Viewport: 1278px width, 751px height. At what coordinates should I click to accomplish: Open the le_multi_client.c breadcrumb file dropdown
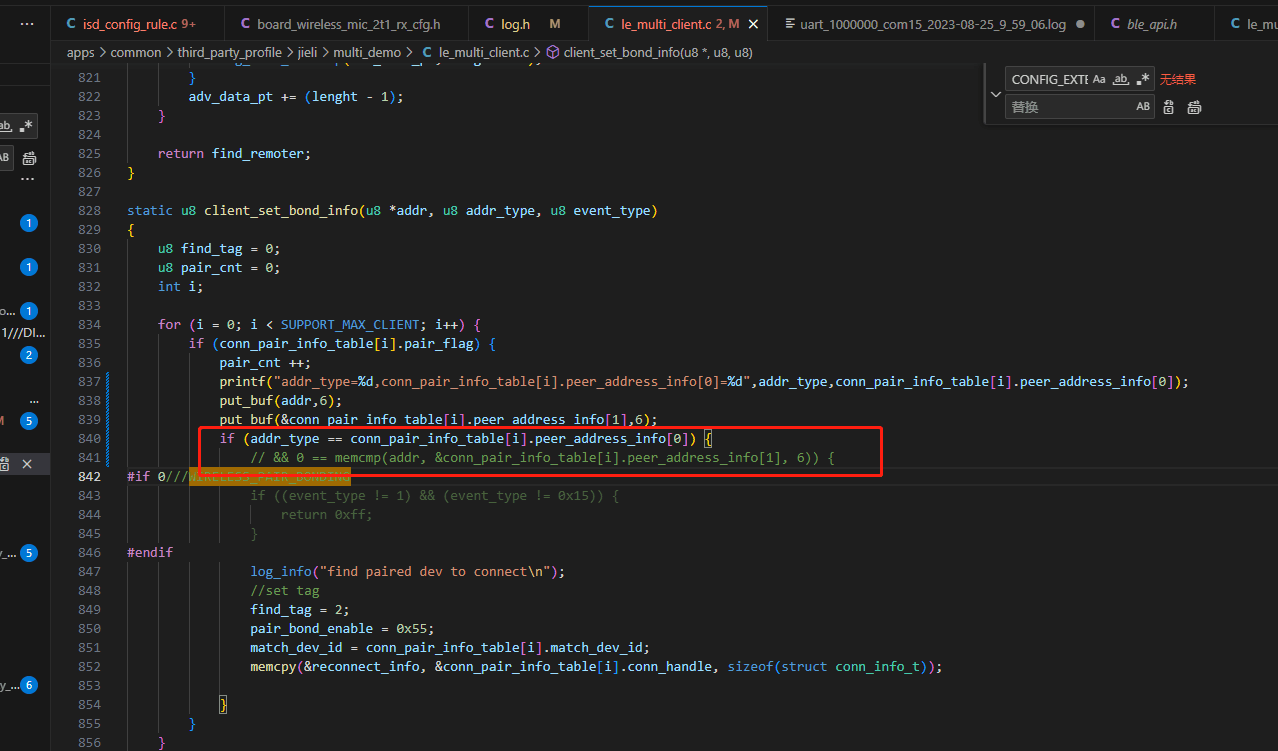[x=474, y=52]
